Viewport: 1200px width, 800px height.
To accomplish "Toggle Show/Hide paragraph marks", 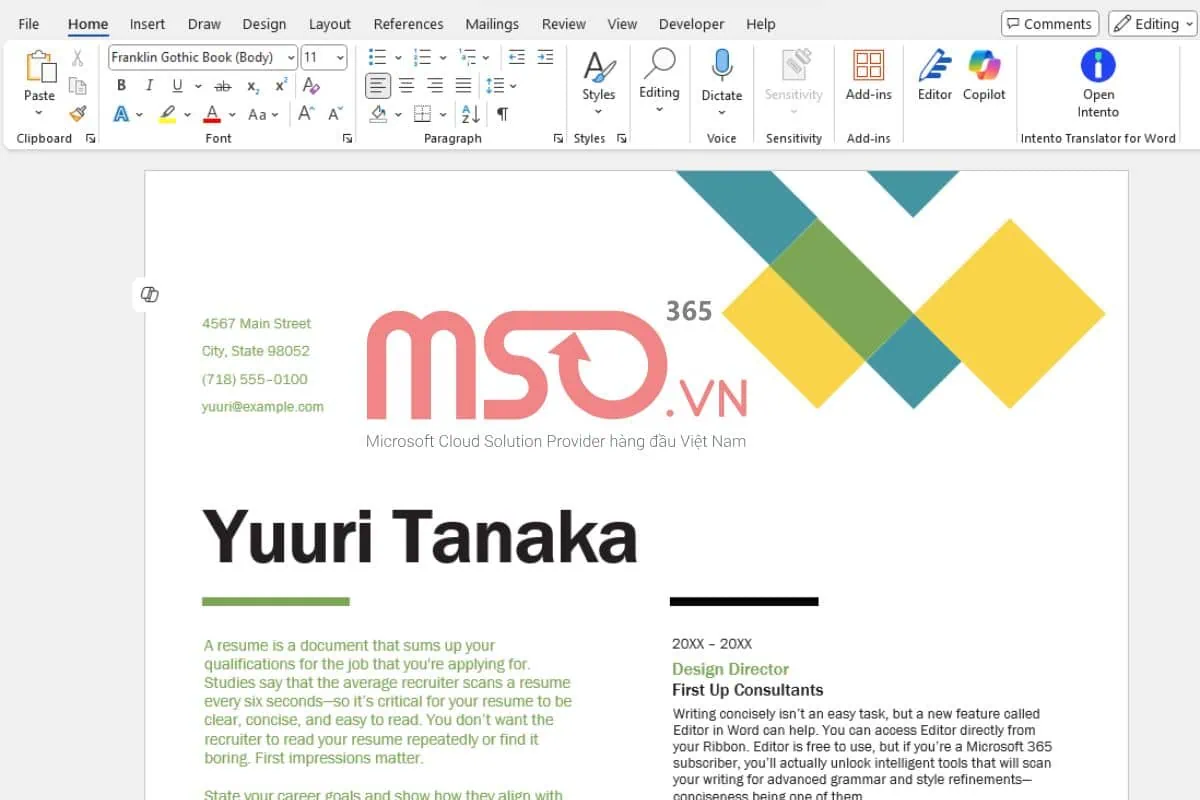I will [x=504, y=113].
